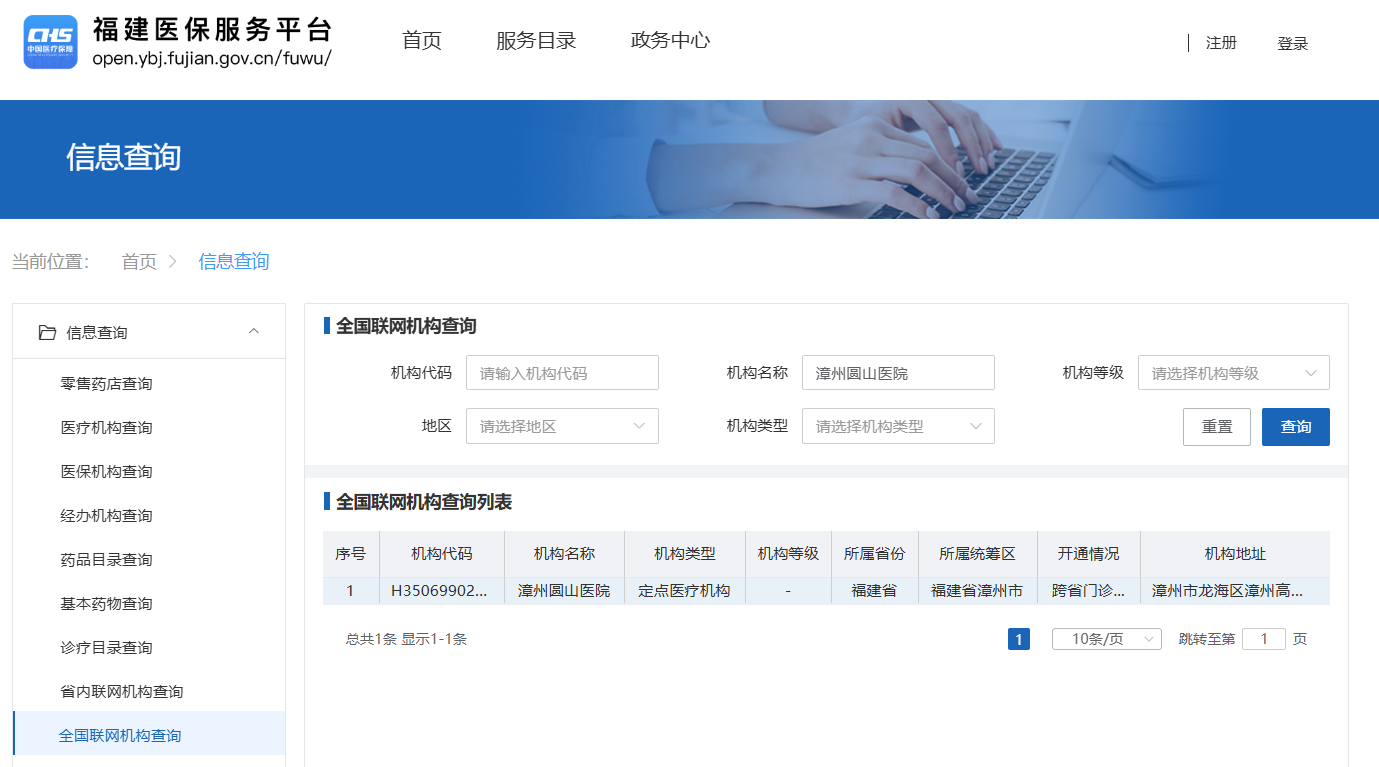Select 零售药店查询 in the sidebar
The height and width of the screenshot is (767, 1379).
click(x=107, y=384)
